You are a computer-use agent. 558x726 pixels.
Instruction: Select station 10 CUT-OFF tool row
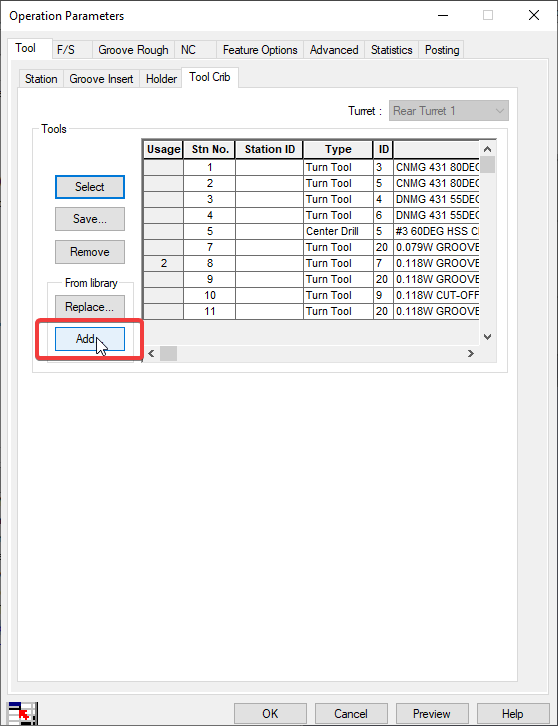click(x=311, y=295)
